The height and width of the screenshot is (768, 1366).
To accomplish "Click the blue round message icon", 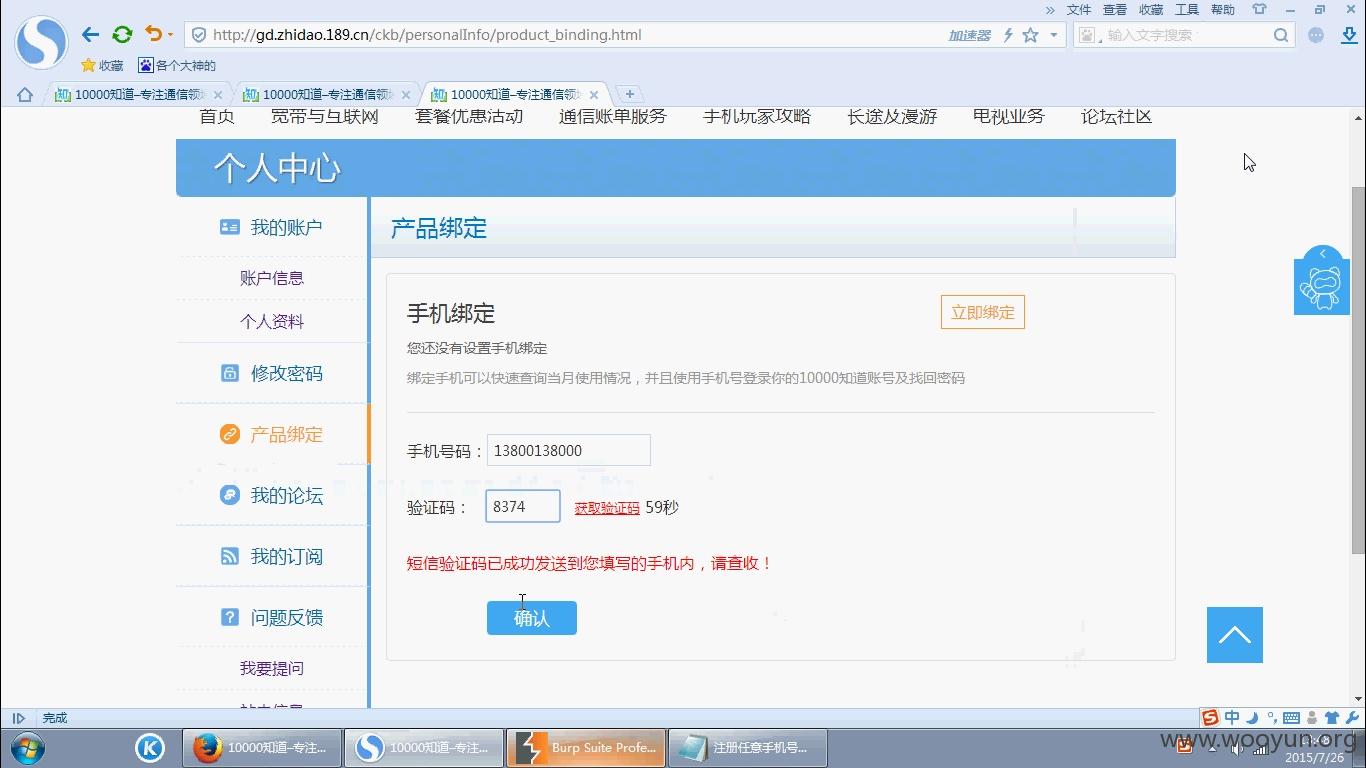I will click(1316, 35).
